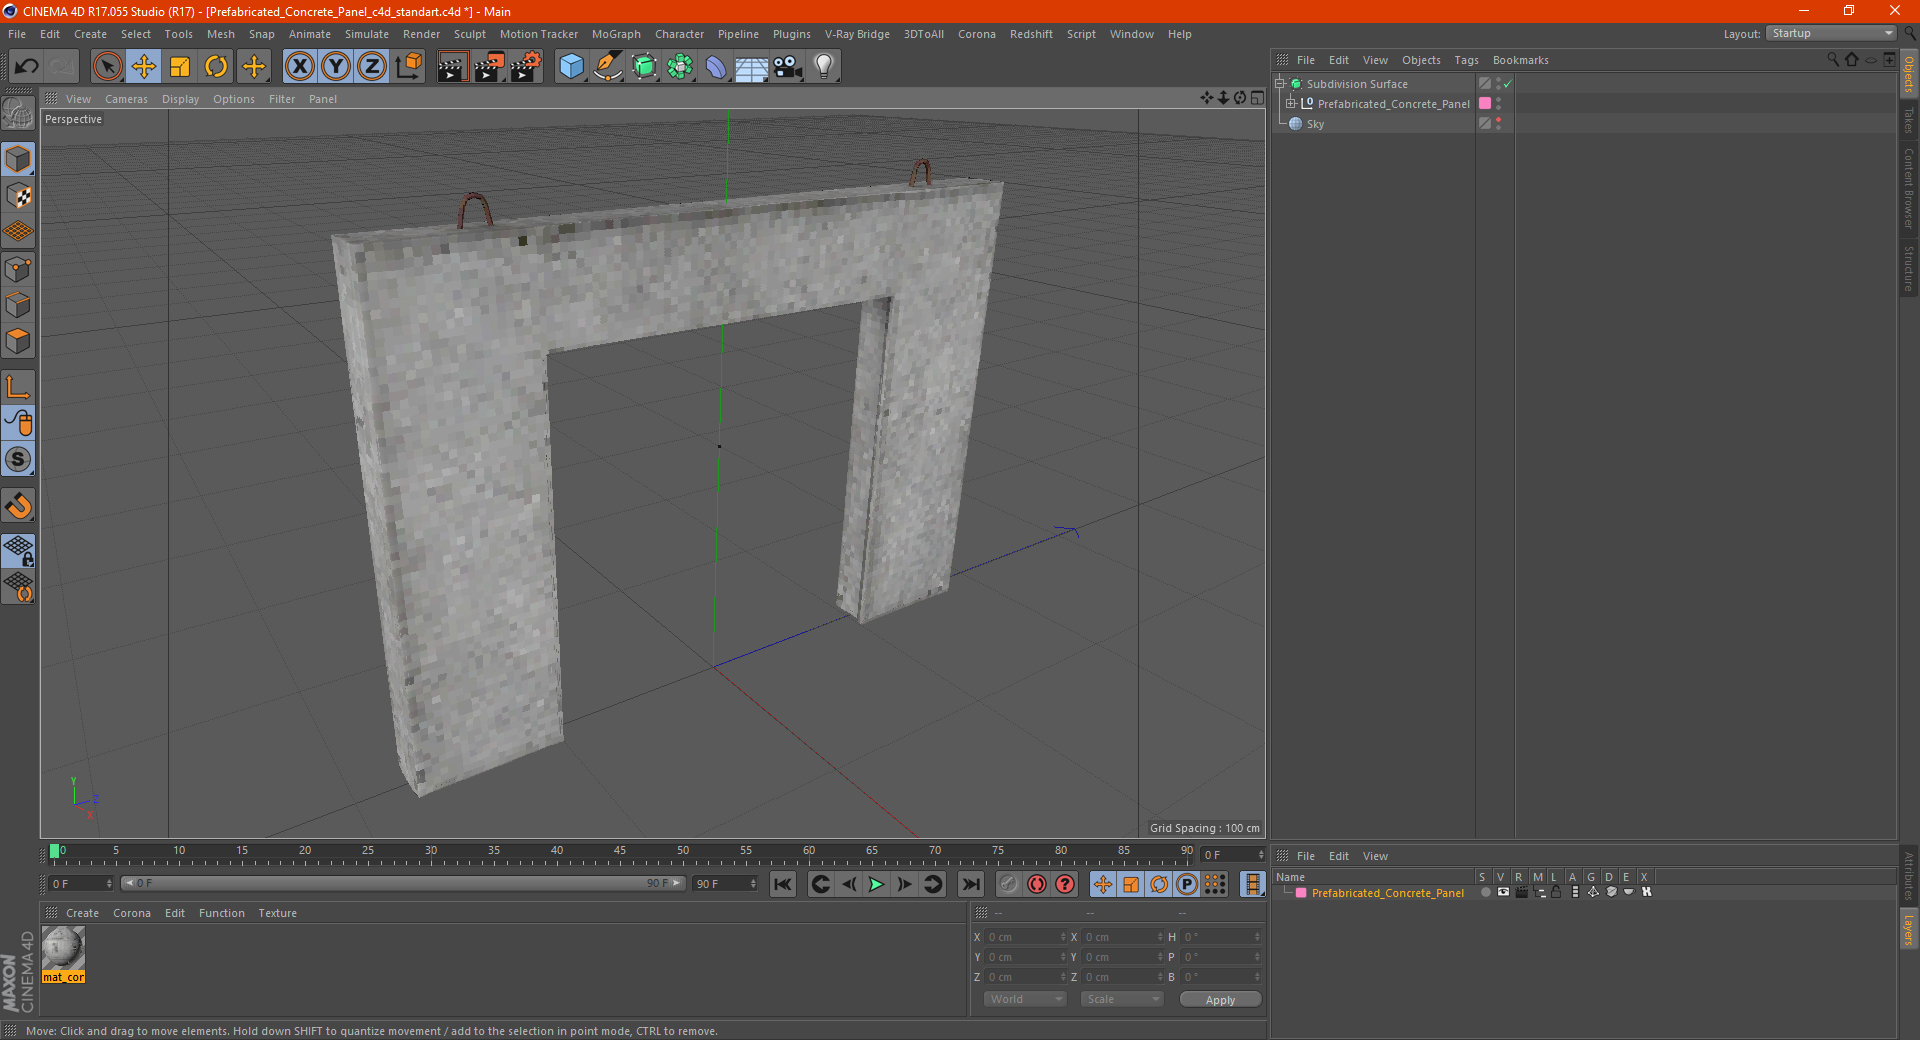Viewport: 1920px width, 1040px height.
Task: Open material manager Create menu
Action: coord(82,913)
